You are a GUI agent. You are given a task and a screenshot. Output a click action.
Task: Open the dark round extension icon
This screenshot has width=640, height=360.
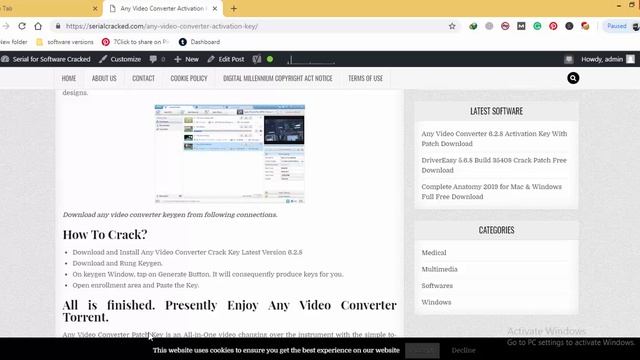(x=569, y=26)
